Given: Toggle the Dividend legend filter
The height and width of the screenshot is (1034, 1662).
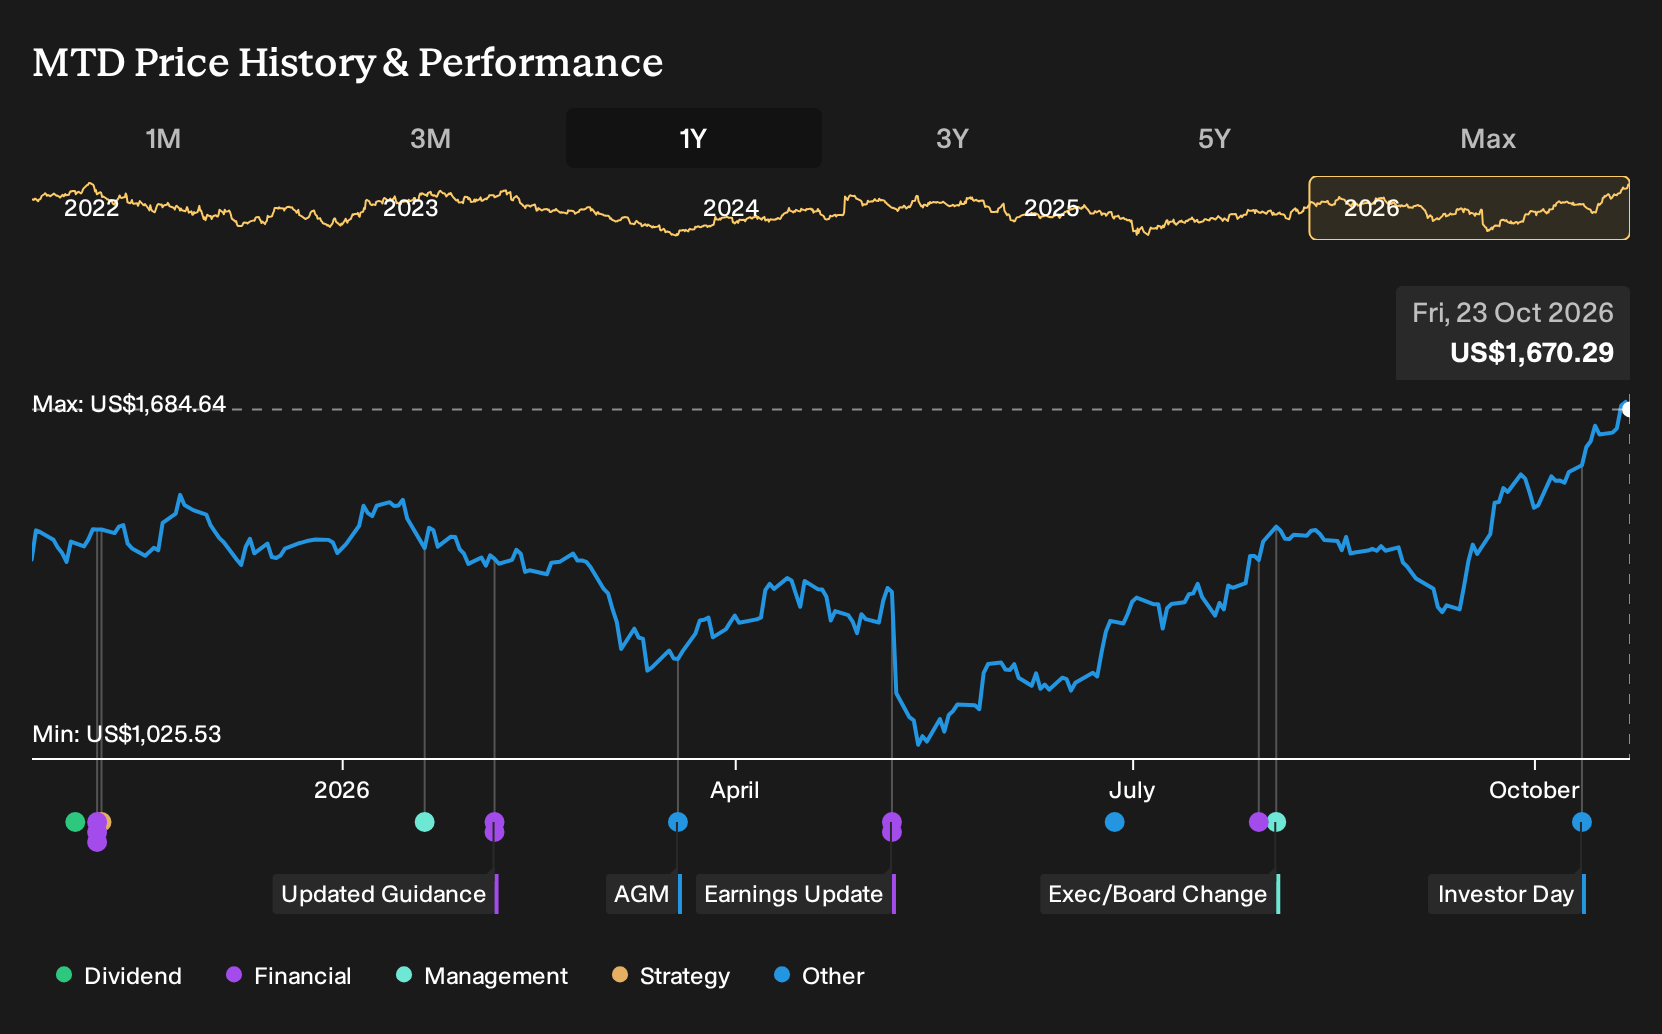Looking at the screenshot, I should pos(119,976).
